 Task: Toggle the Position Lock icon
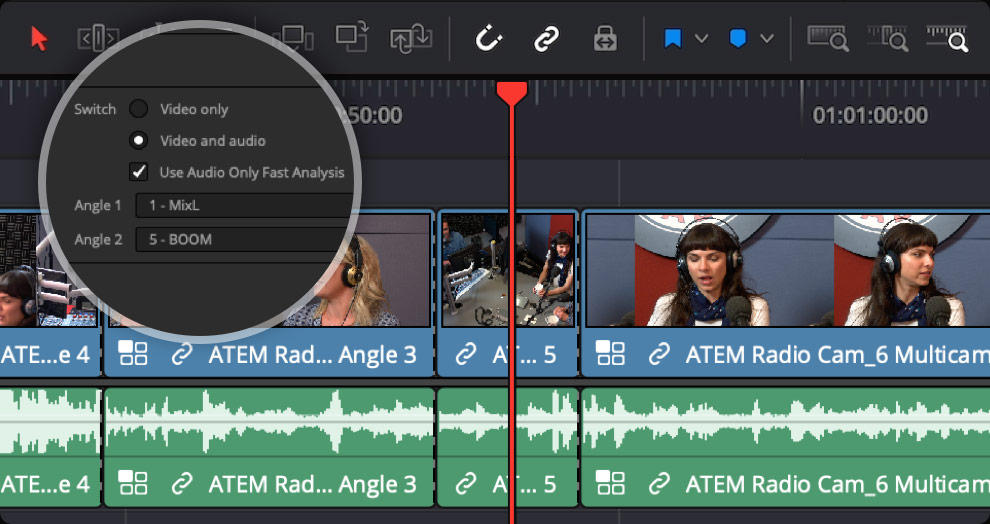pos(604,39)
